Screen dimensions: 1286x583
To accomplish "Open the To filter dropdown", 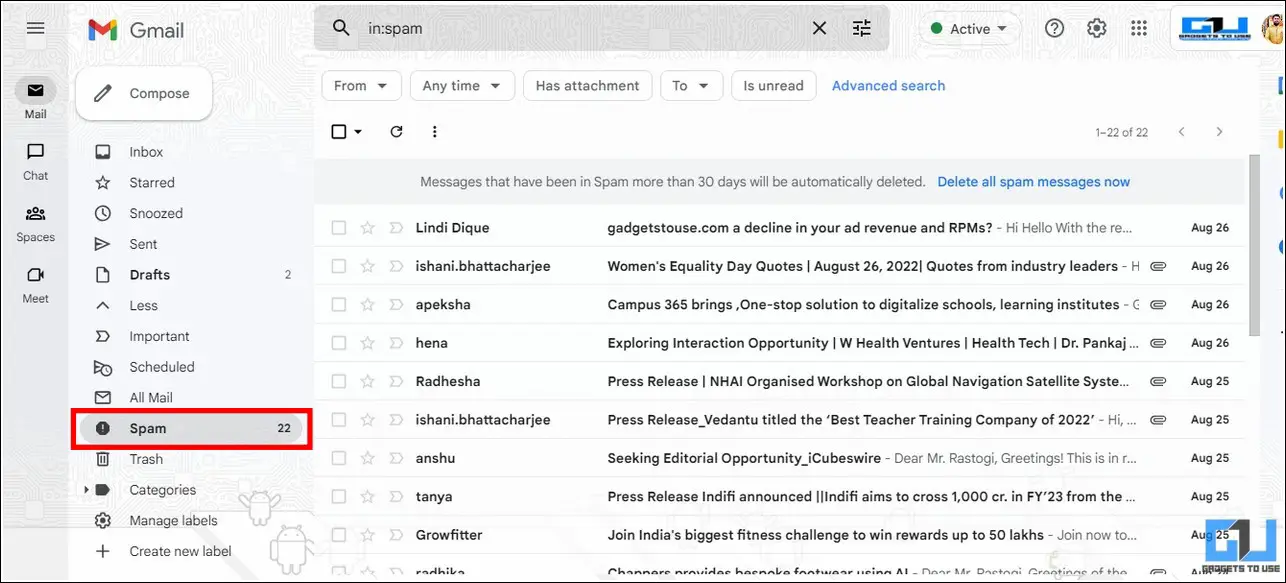I will [691, 86].
